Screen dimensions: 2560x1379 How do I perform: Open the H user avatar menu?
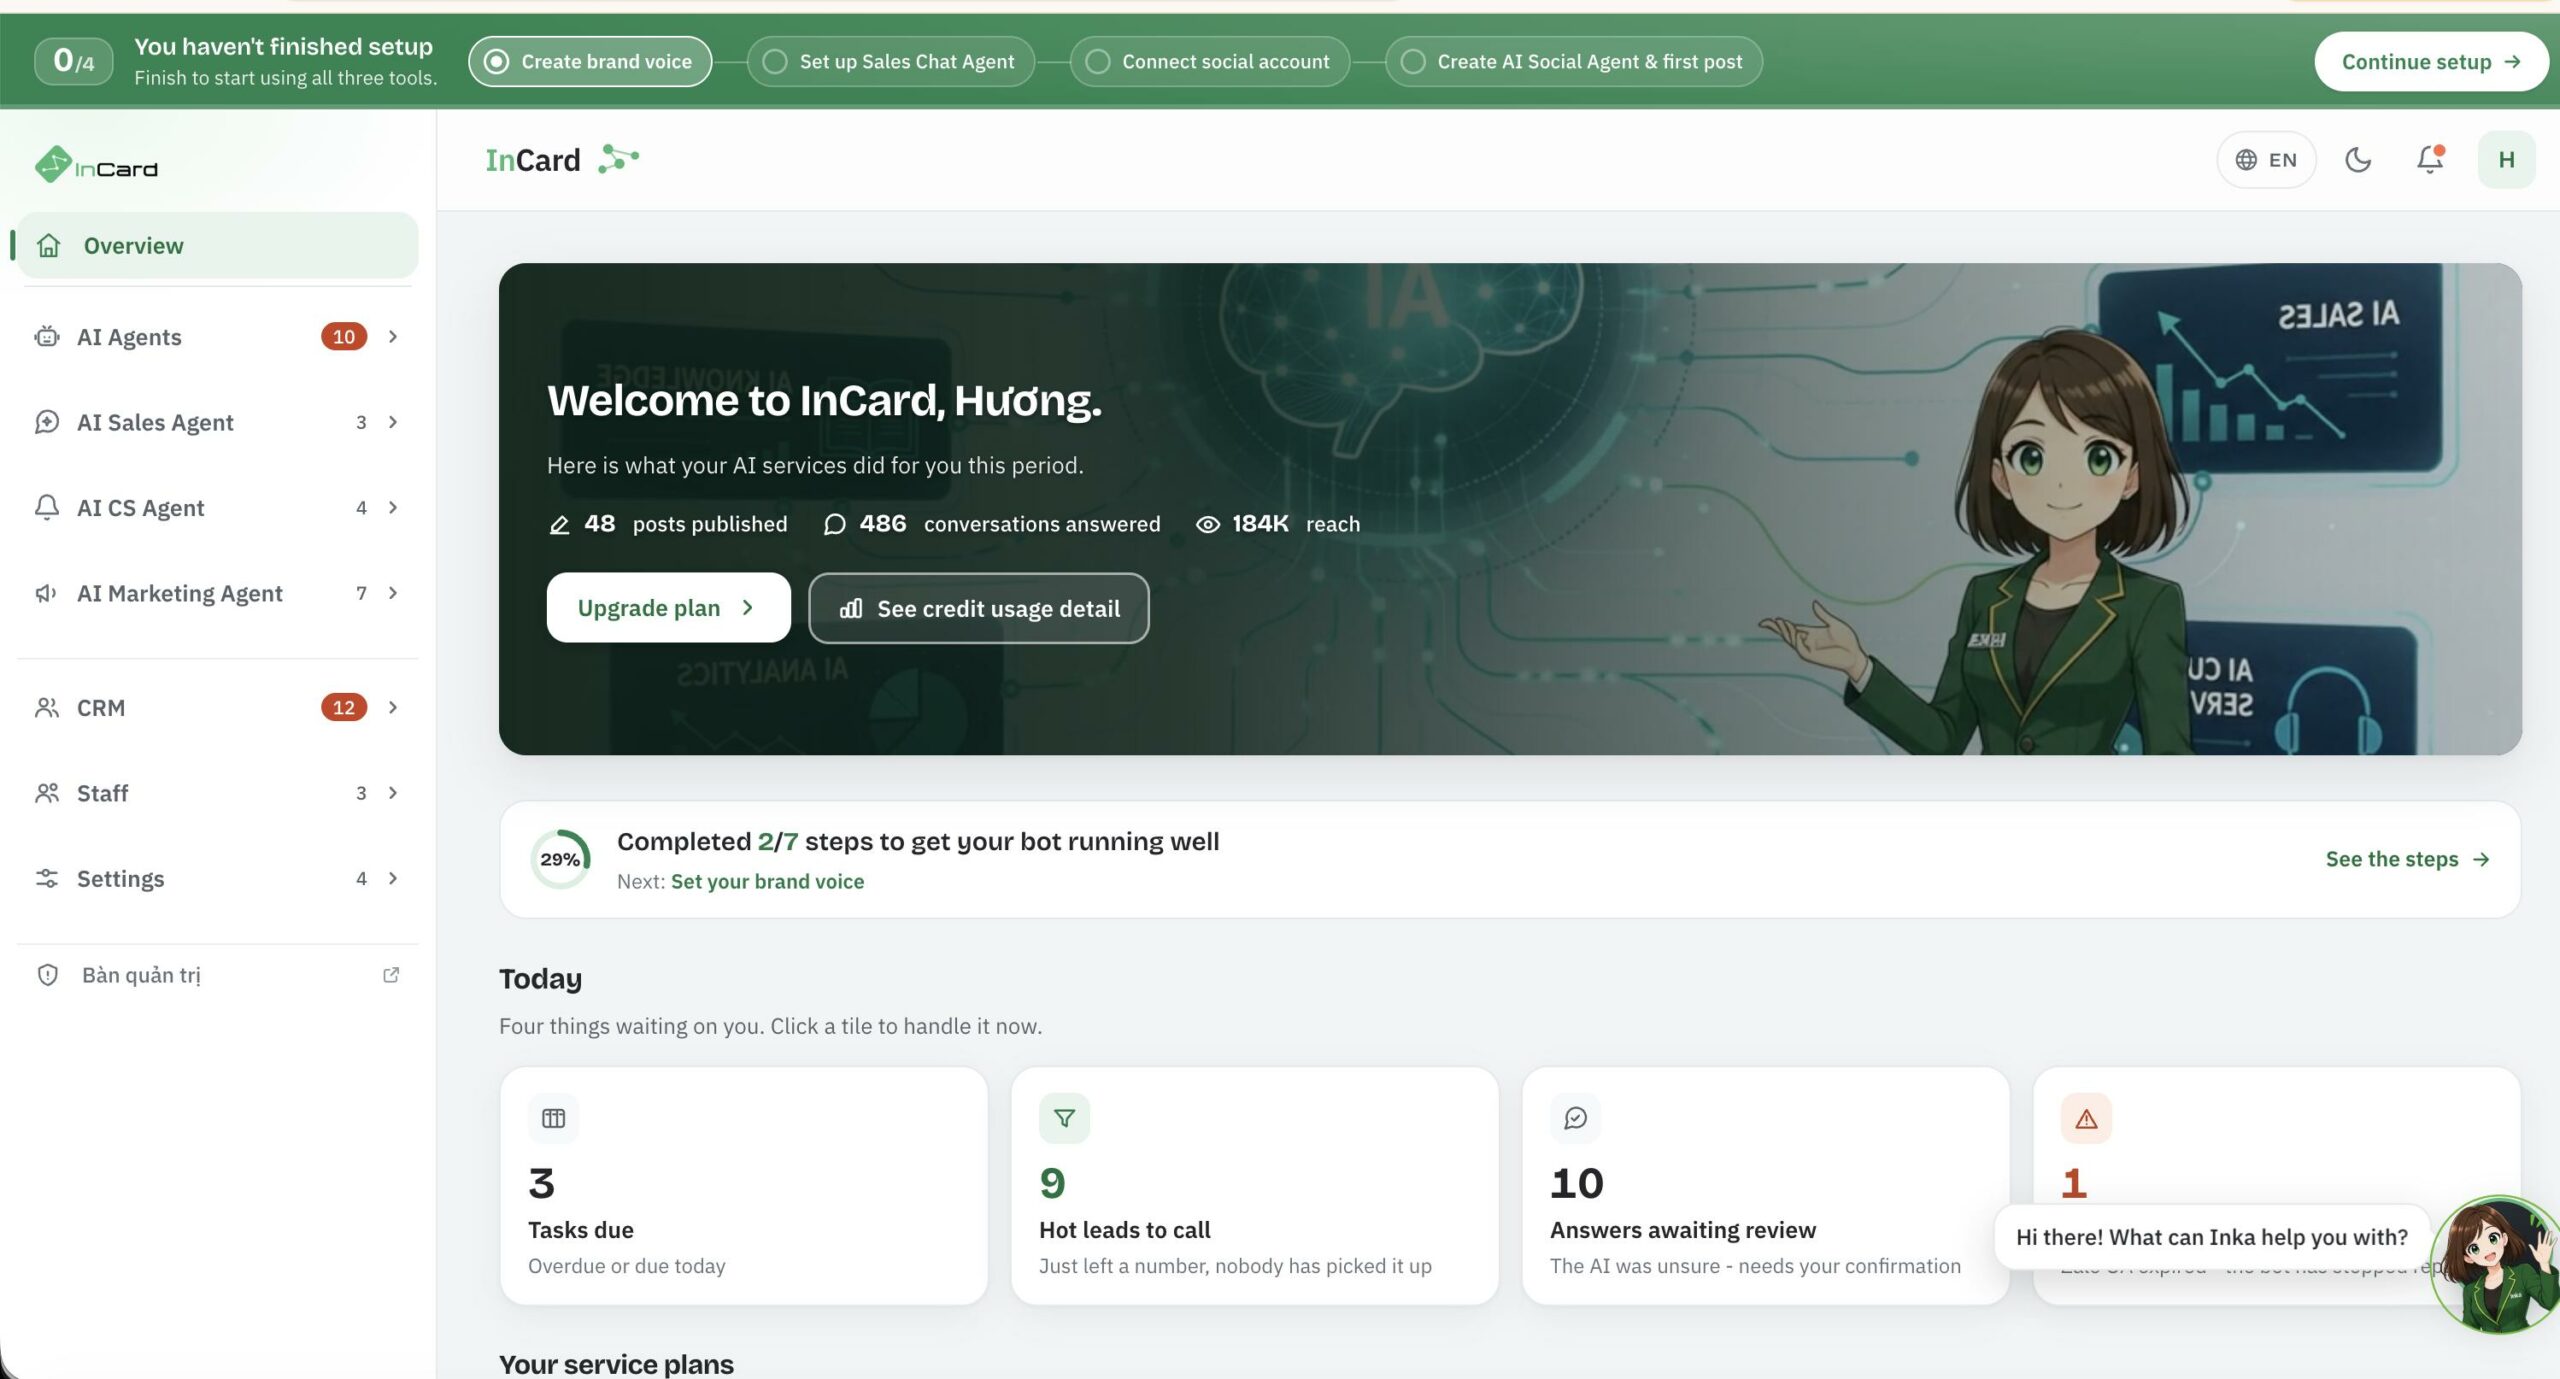pos(2506,160)
